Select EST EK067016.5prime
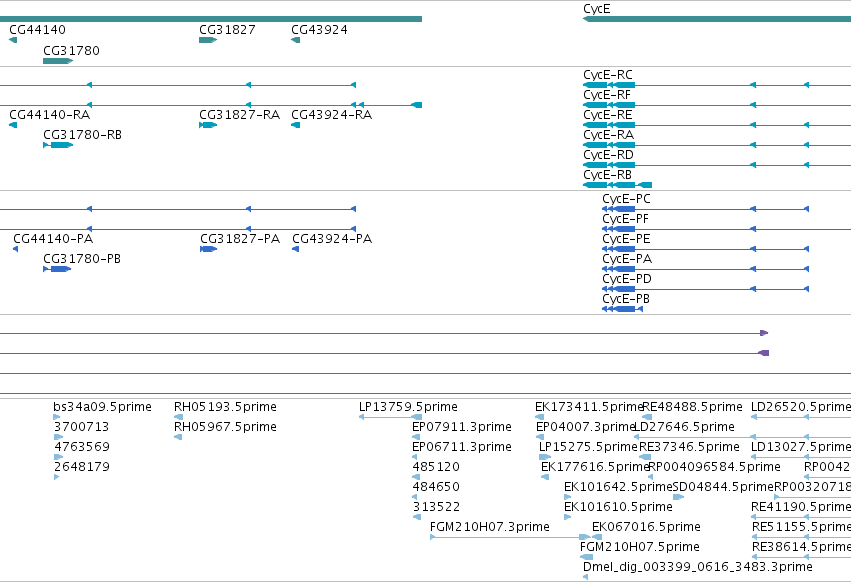Viewport: 851px width, 582px height. [646, 527]
